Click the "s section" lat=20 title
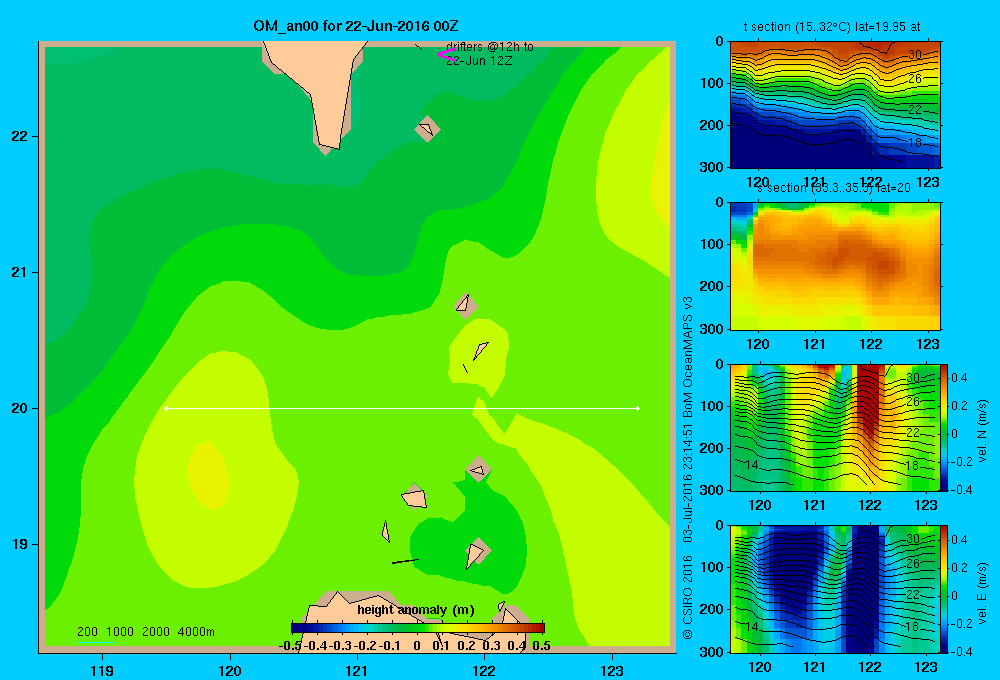 pyautogui.click(x=833, y=188)
